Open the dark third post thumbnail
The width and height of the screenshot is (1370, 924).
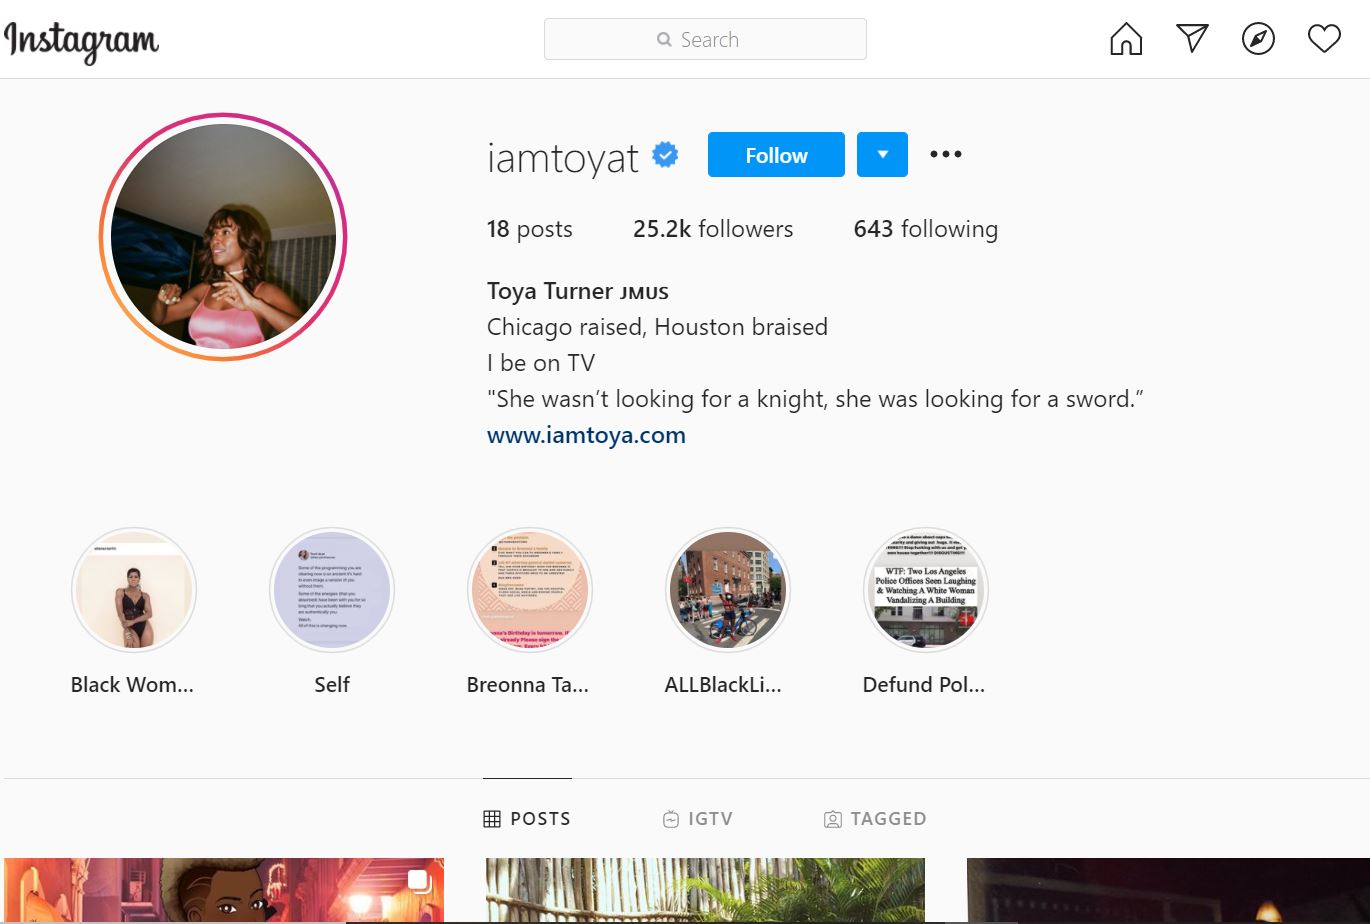pos(1168,890)
